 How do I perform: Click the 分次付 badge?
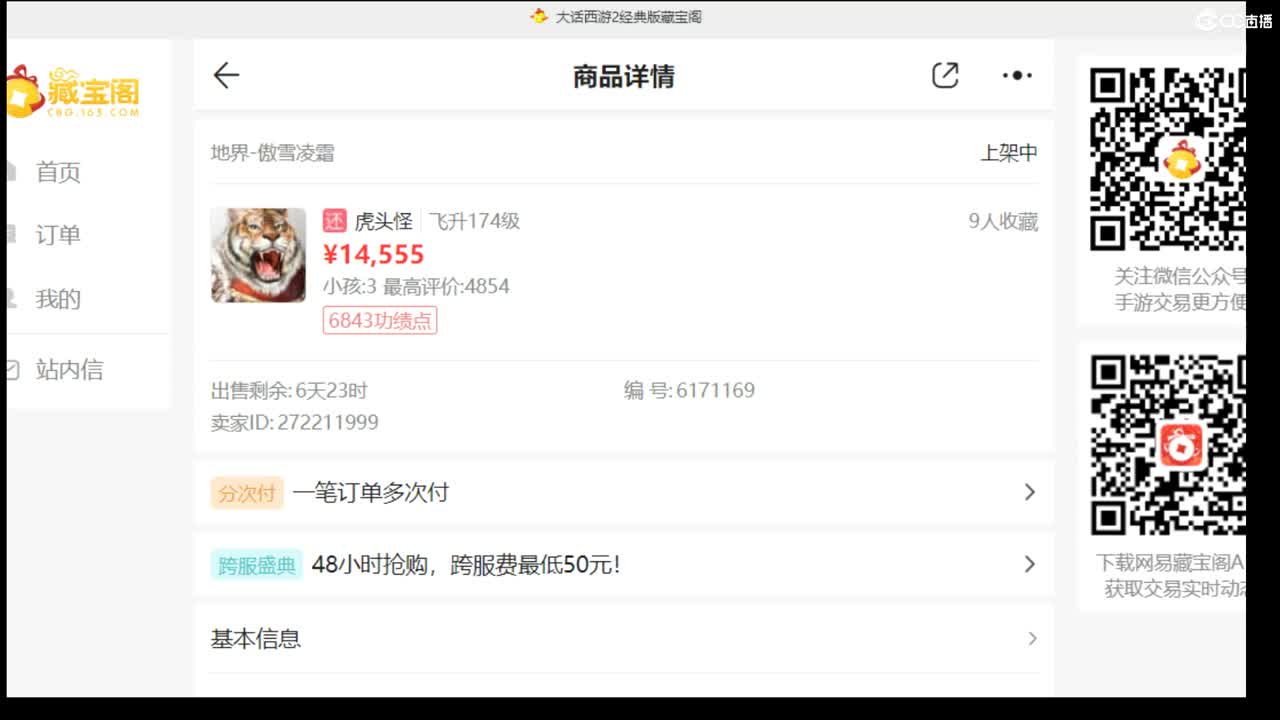[247, 493]
